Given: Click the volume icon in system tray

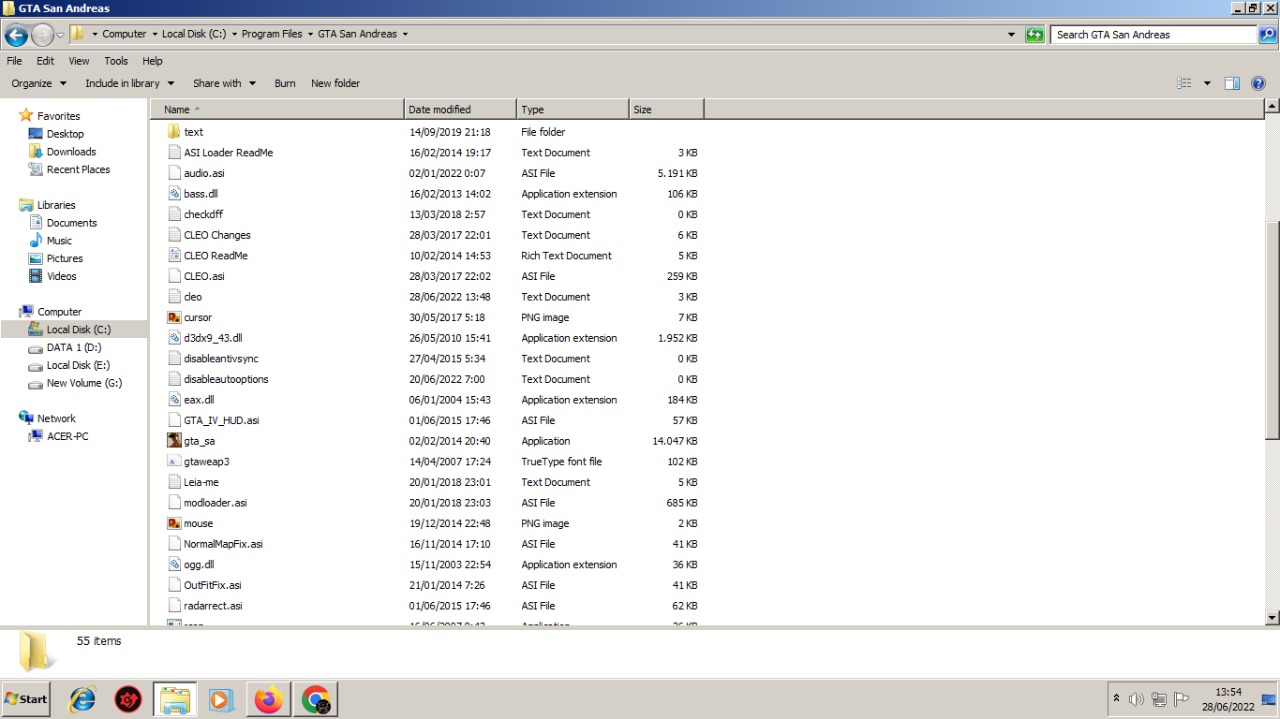Looking at the screenshot, I should pos(1136,699).
